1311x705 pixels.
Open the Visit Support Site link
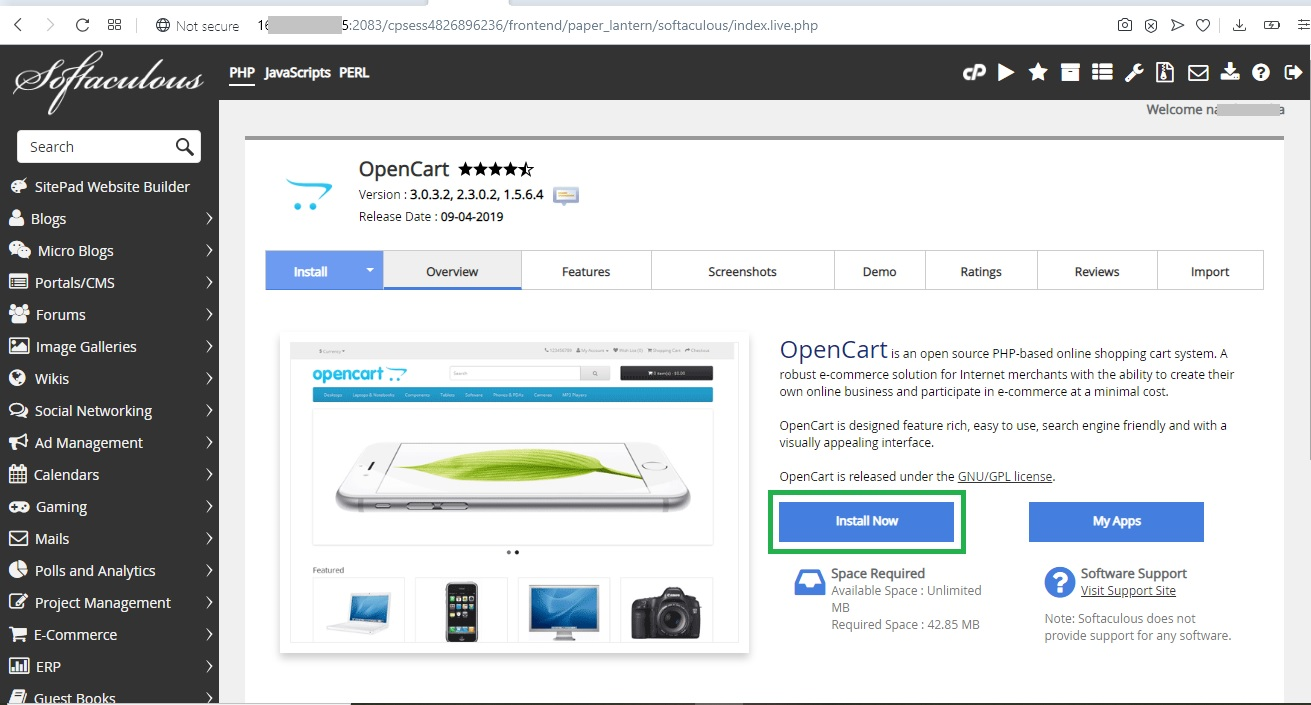1128,591
